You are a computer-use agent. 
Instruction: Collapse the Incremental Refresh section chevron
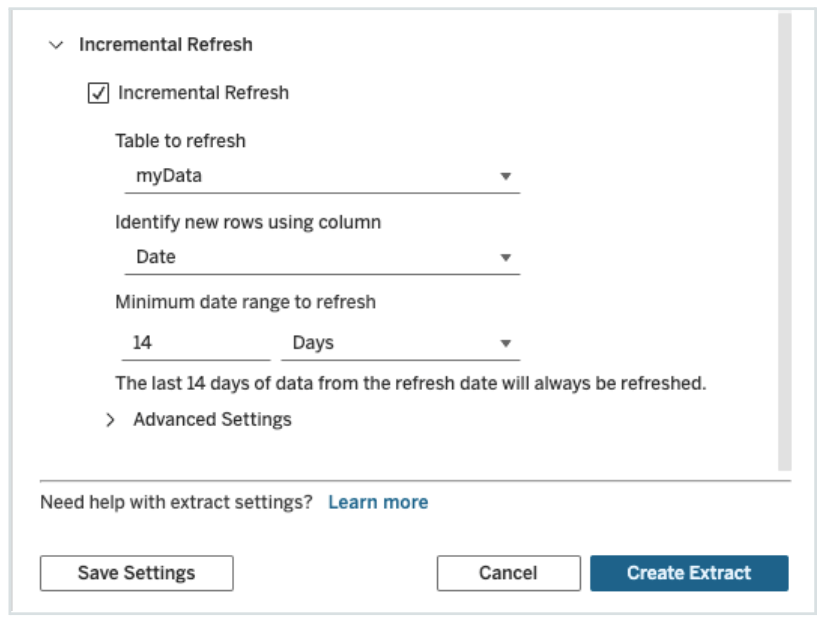57,45
